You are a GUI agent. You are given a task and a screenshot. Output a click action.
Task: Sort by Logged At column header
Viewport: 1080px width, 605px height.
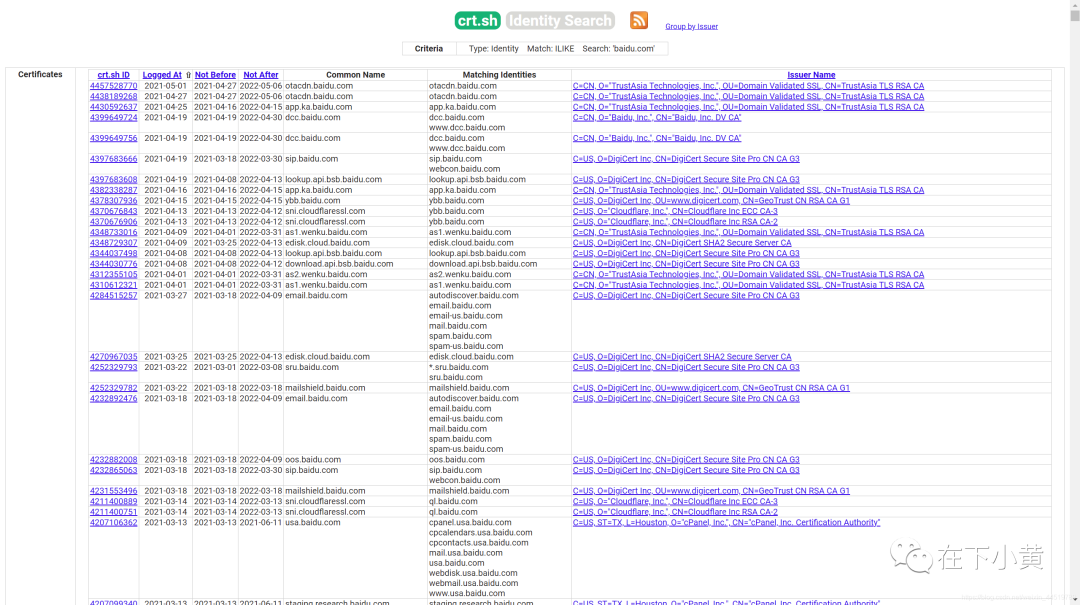click(x=162, y=75)
